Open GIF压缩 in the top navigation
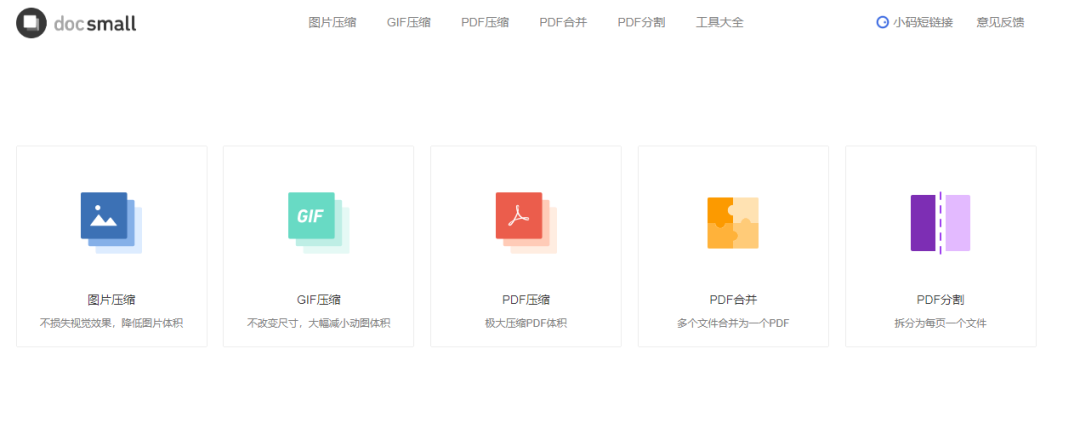 408,22
